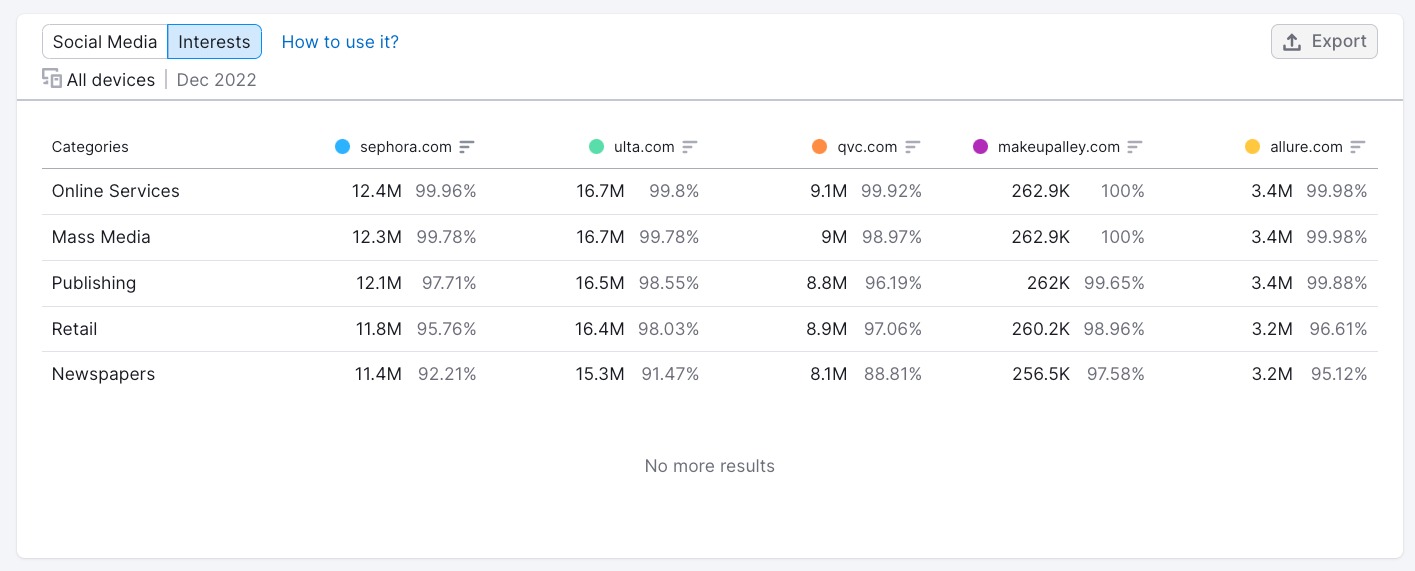Click the ulta.com header label
This screenshot has height=571, width=1415.
(x=644, y=147)
